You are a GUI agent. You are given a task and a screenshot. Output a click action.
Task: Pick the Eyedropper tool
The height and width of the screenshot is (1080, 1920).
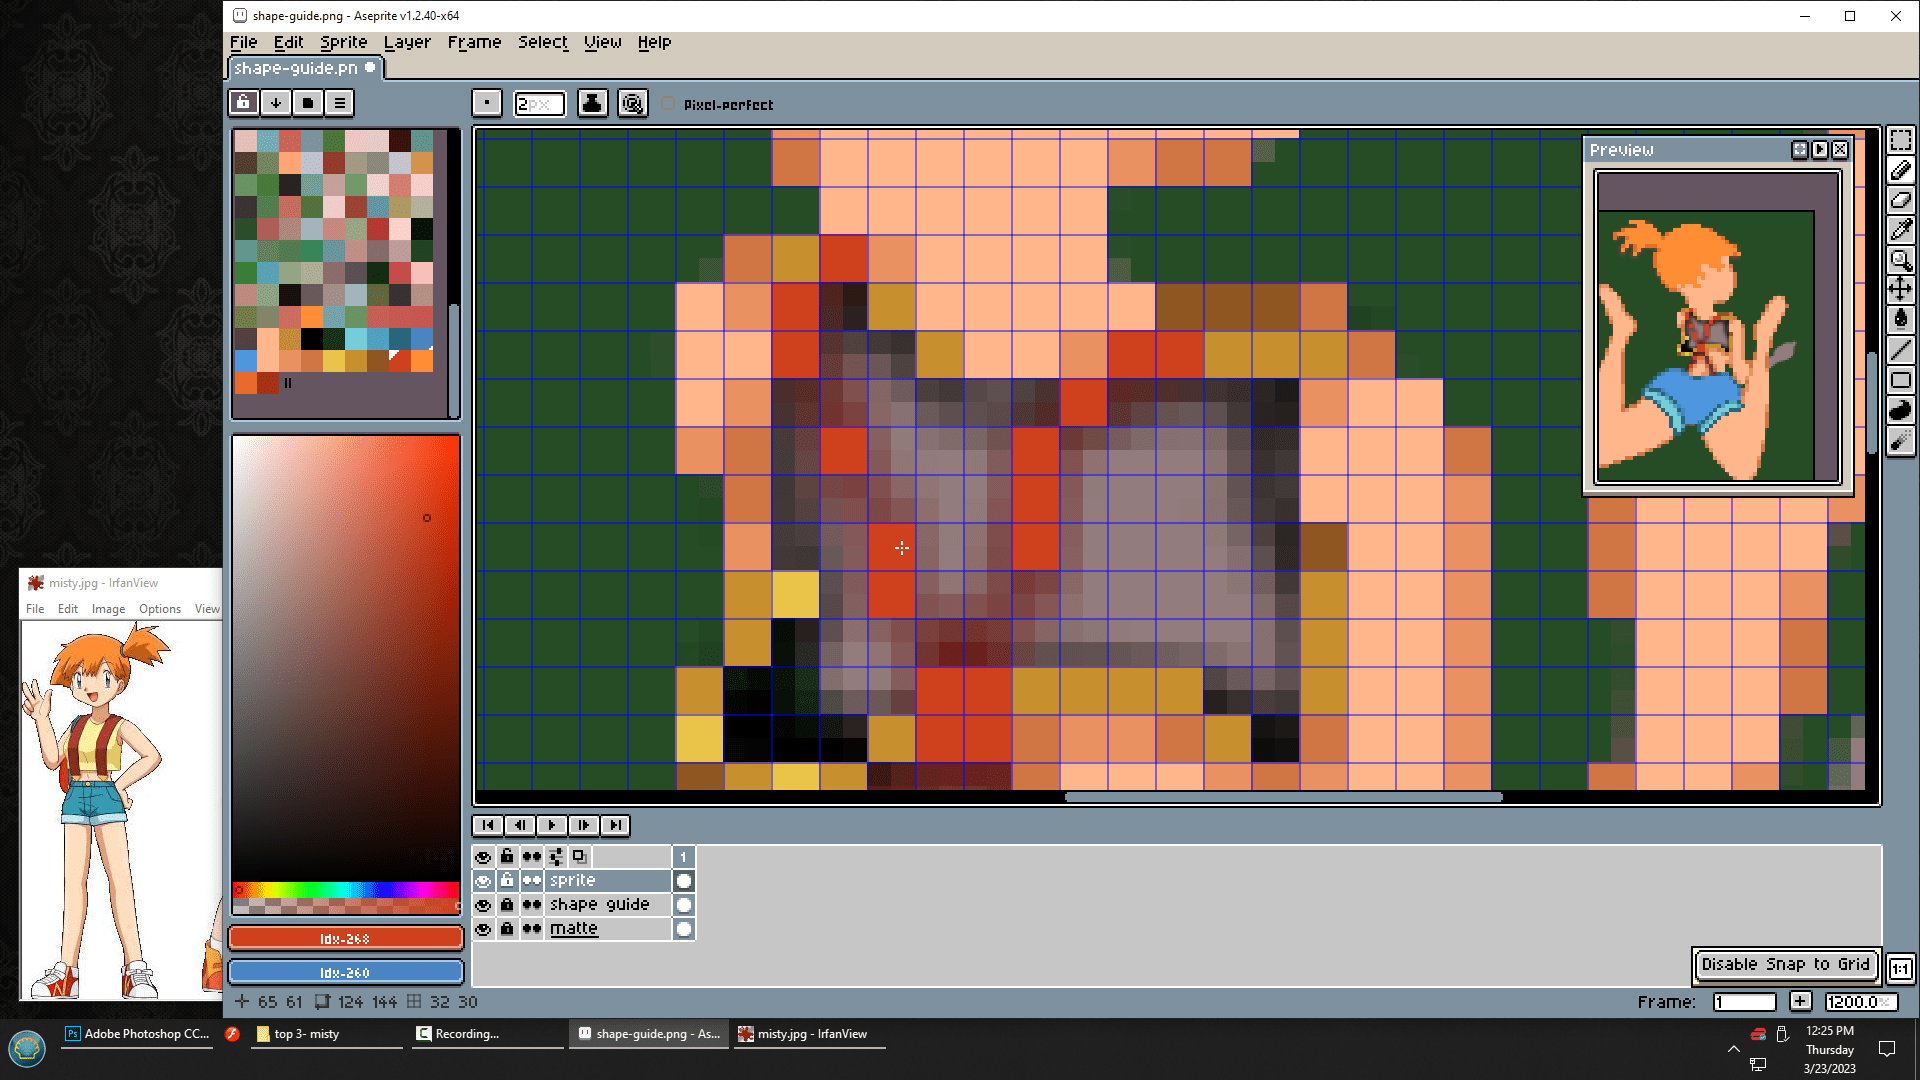tap(1900, 230)
